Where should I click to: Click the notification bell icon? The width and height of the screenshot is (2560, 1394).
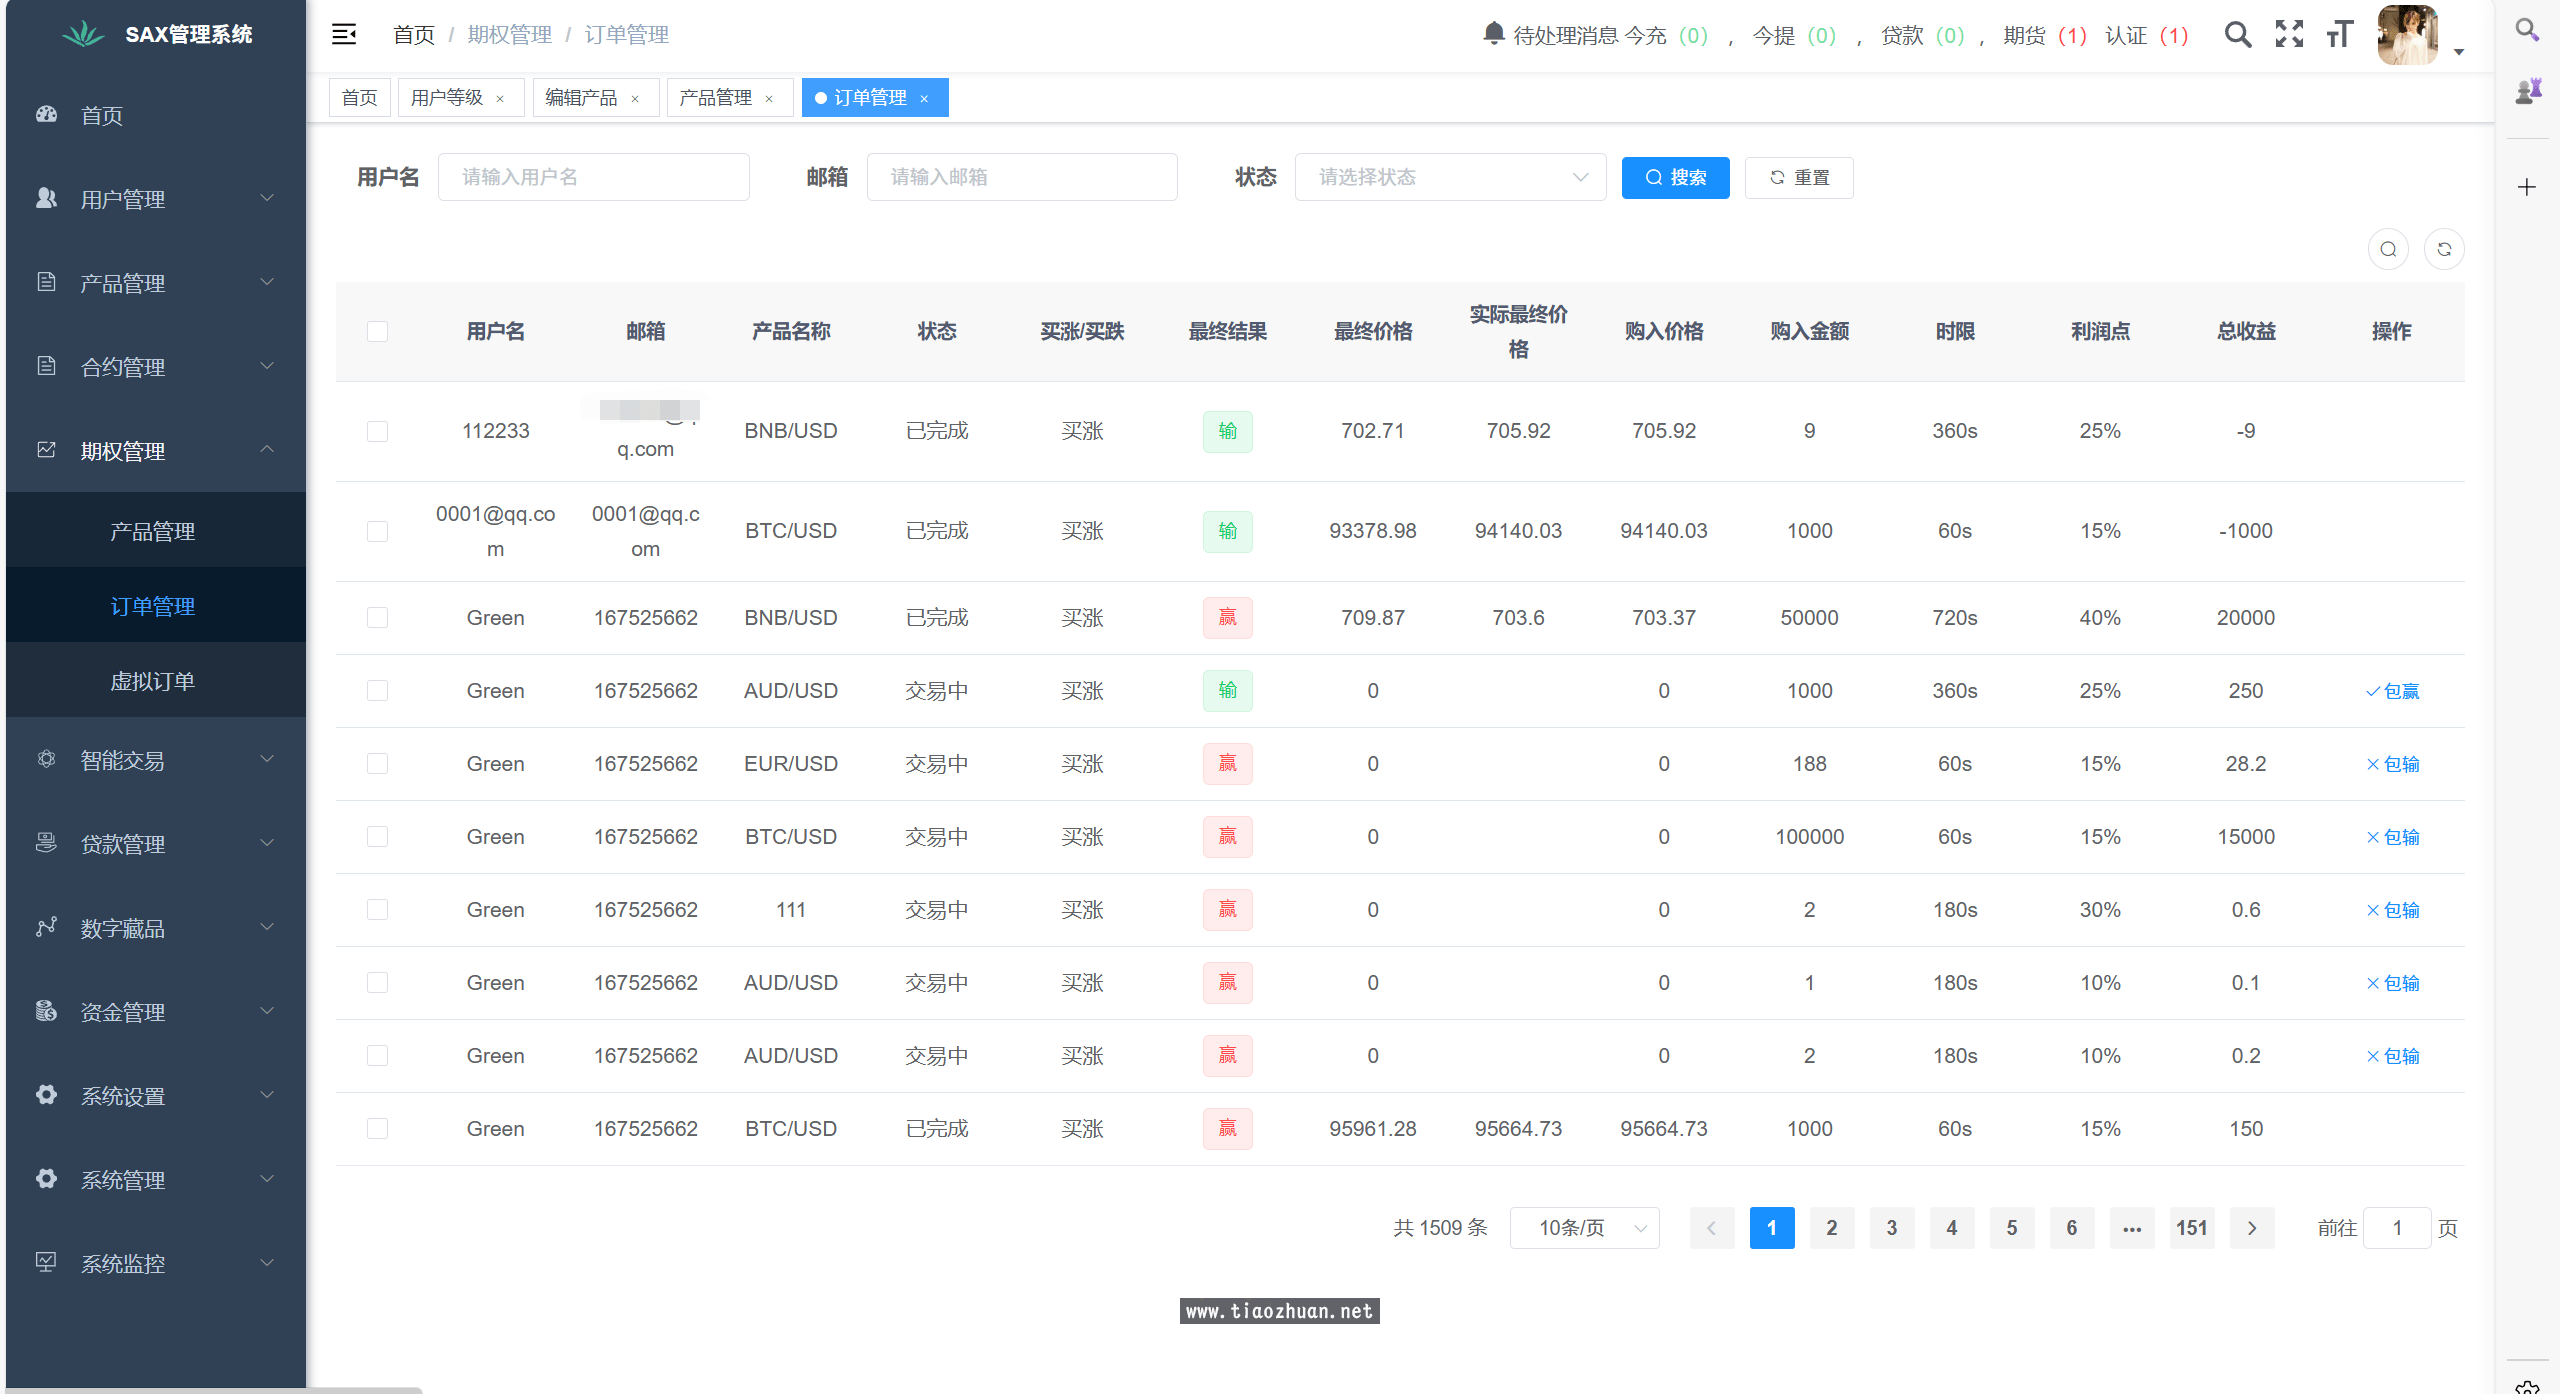click(x=1493, y=34)
